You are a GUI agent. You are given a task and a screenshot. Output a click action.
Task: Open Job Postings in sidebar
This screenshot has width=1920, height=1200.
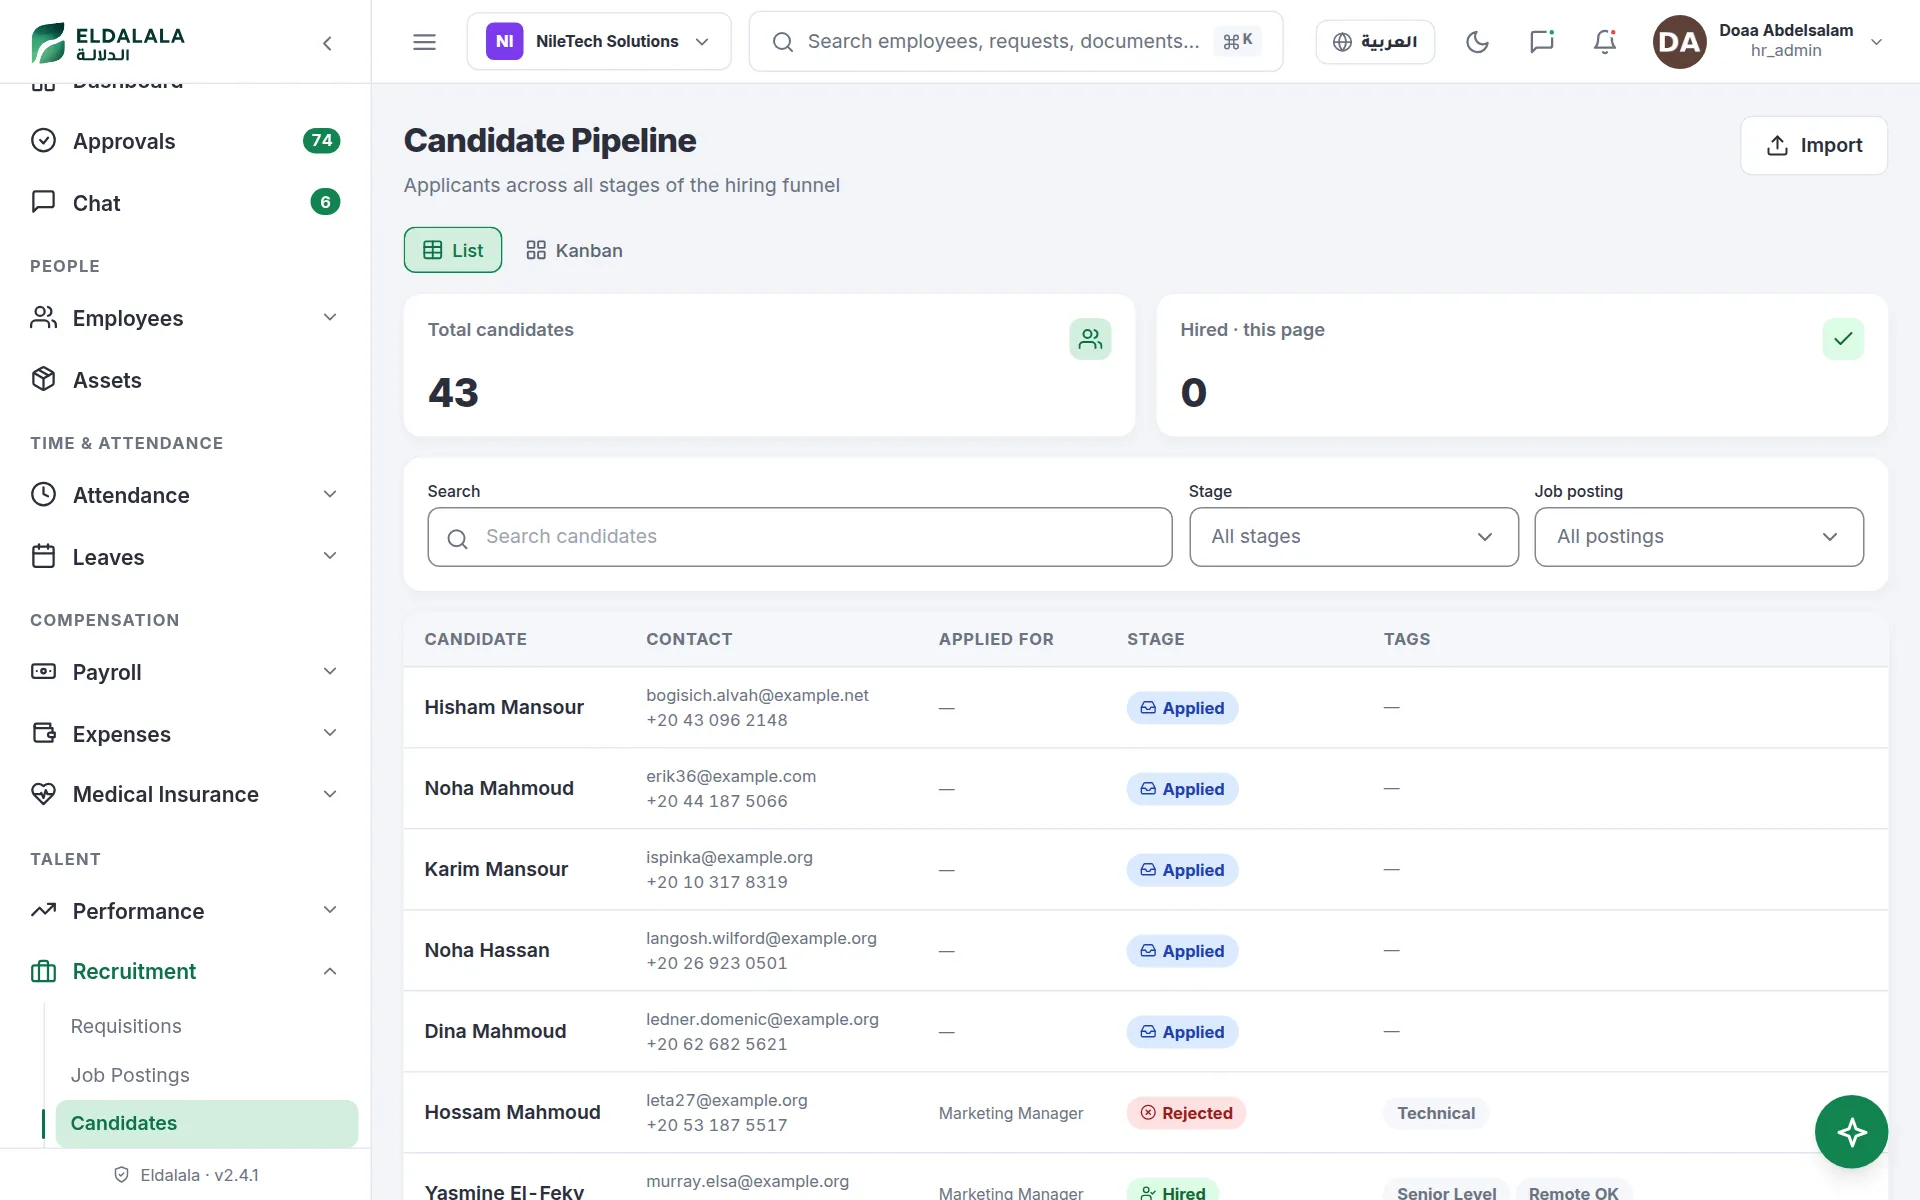[130, 1075]
